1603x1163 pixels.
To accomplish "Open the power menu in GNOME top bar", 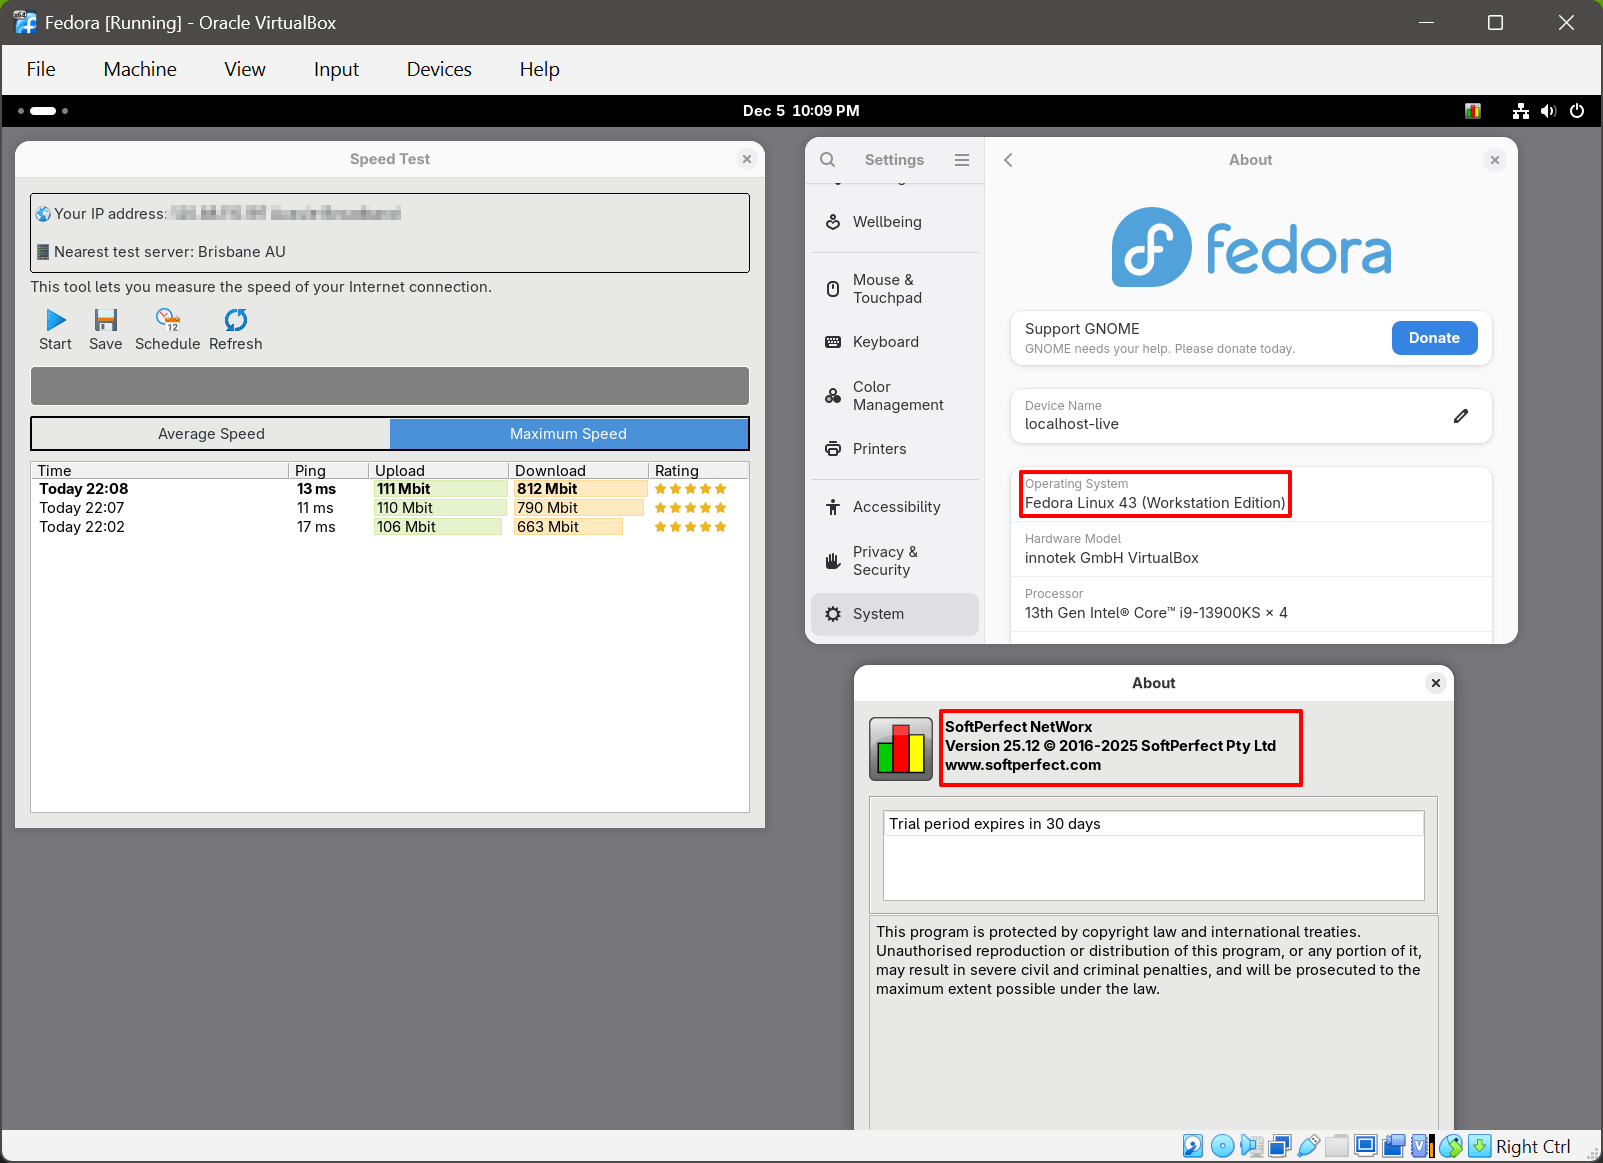I will (1577, 111).
